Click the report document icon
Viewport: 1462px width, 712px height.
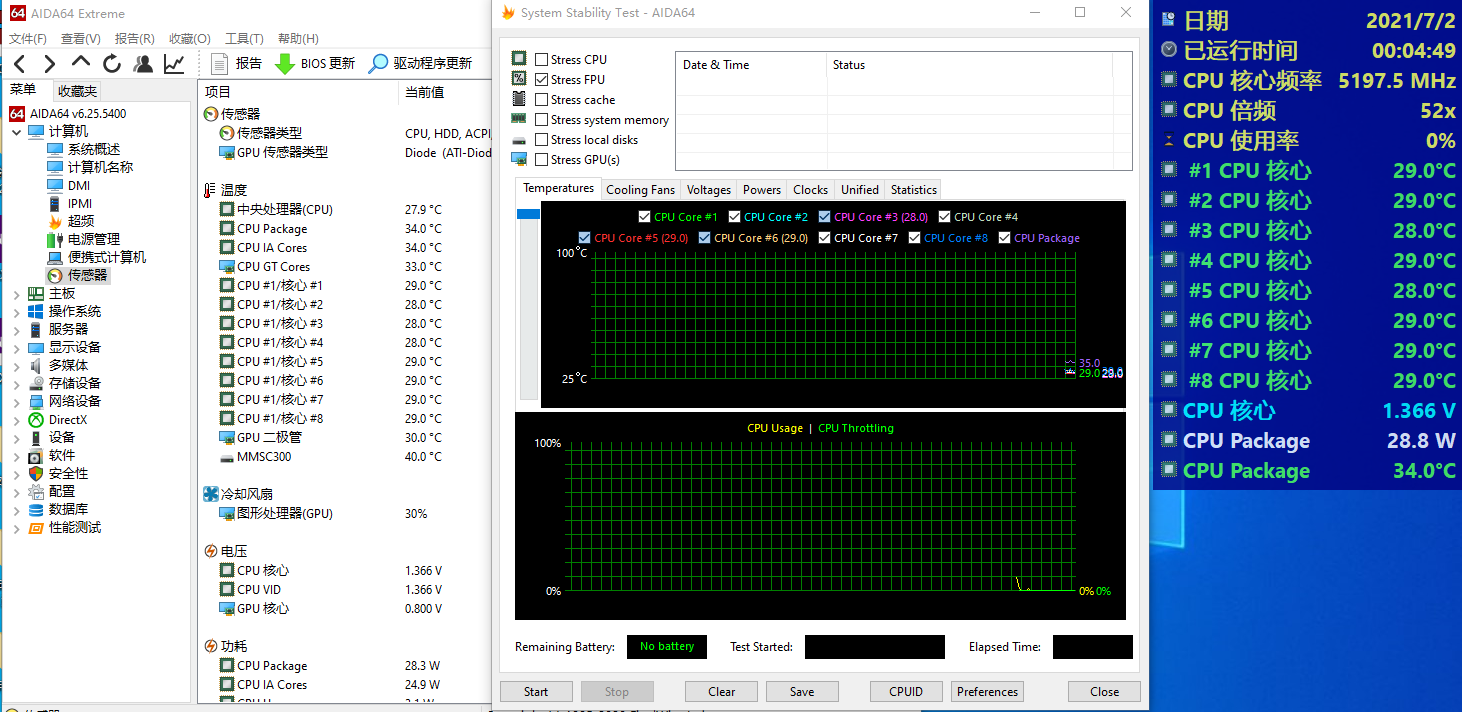219,64
